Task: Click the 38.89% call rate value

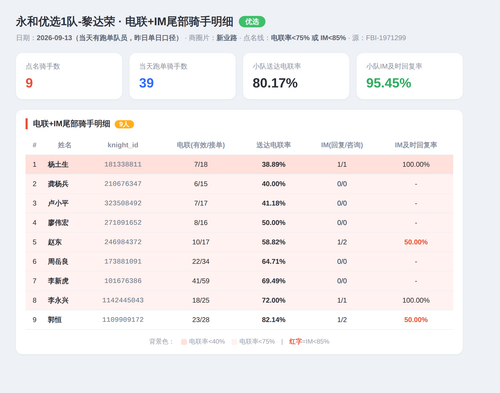Action: pos(273,164)
